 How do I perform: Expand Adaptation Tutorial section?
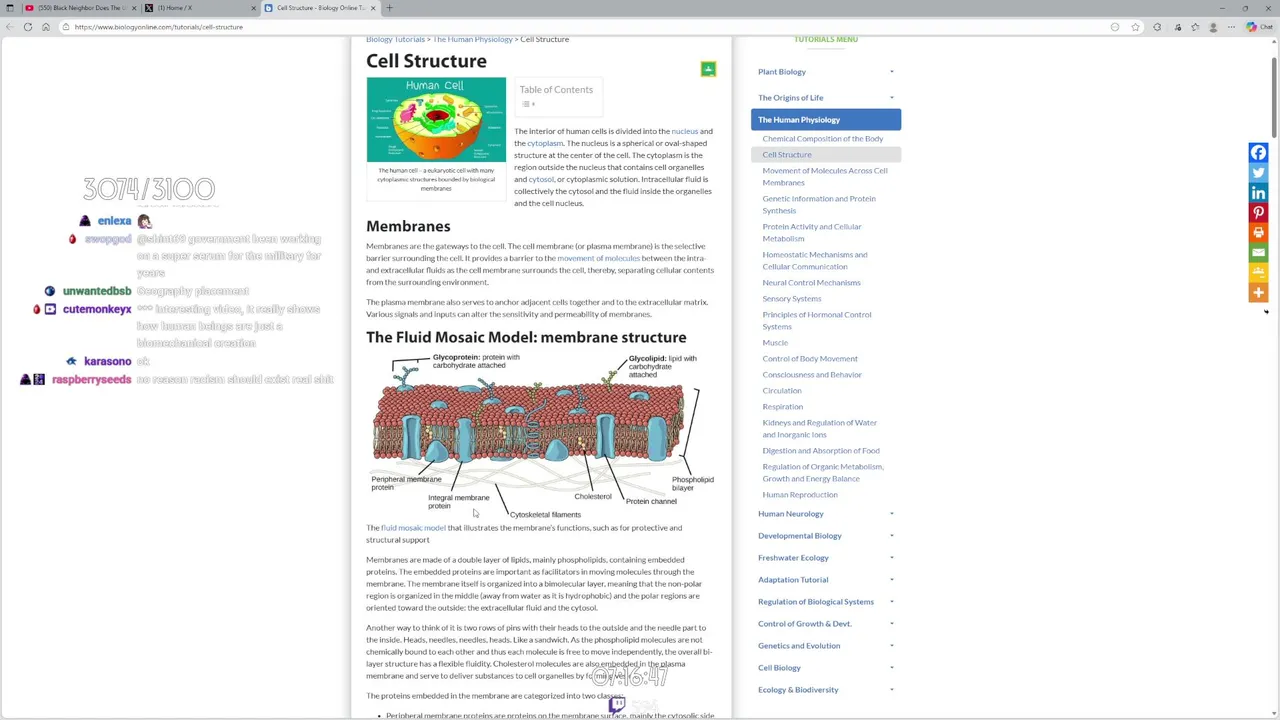891,580
